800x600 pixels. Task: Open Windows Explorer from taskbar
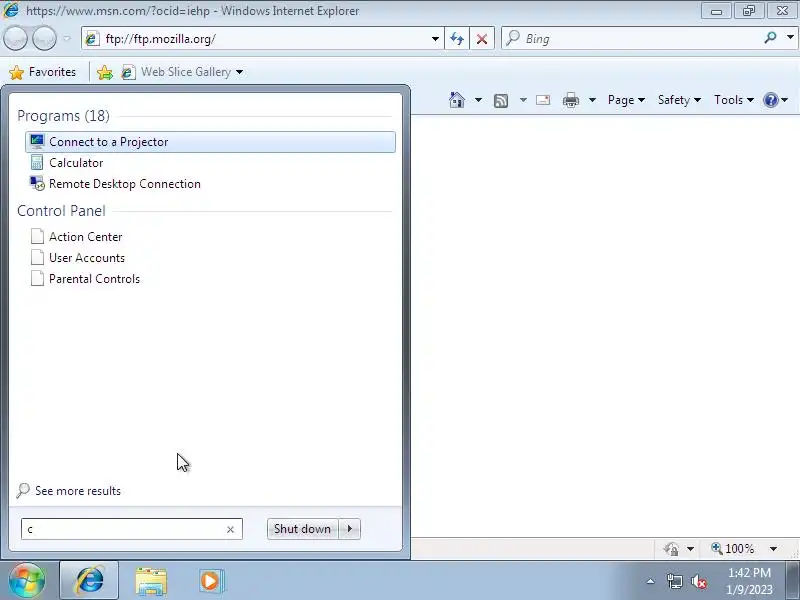pyautogui.click(x=151, y=581)
